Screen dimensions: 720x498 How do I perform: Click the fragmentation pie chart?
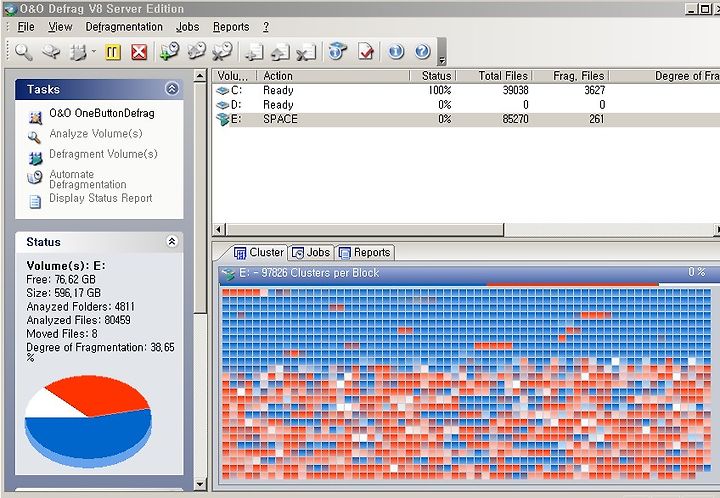click(x=88, y=420)
